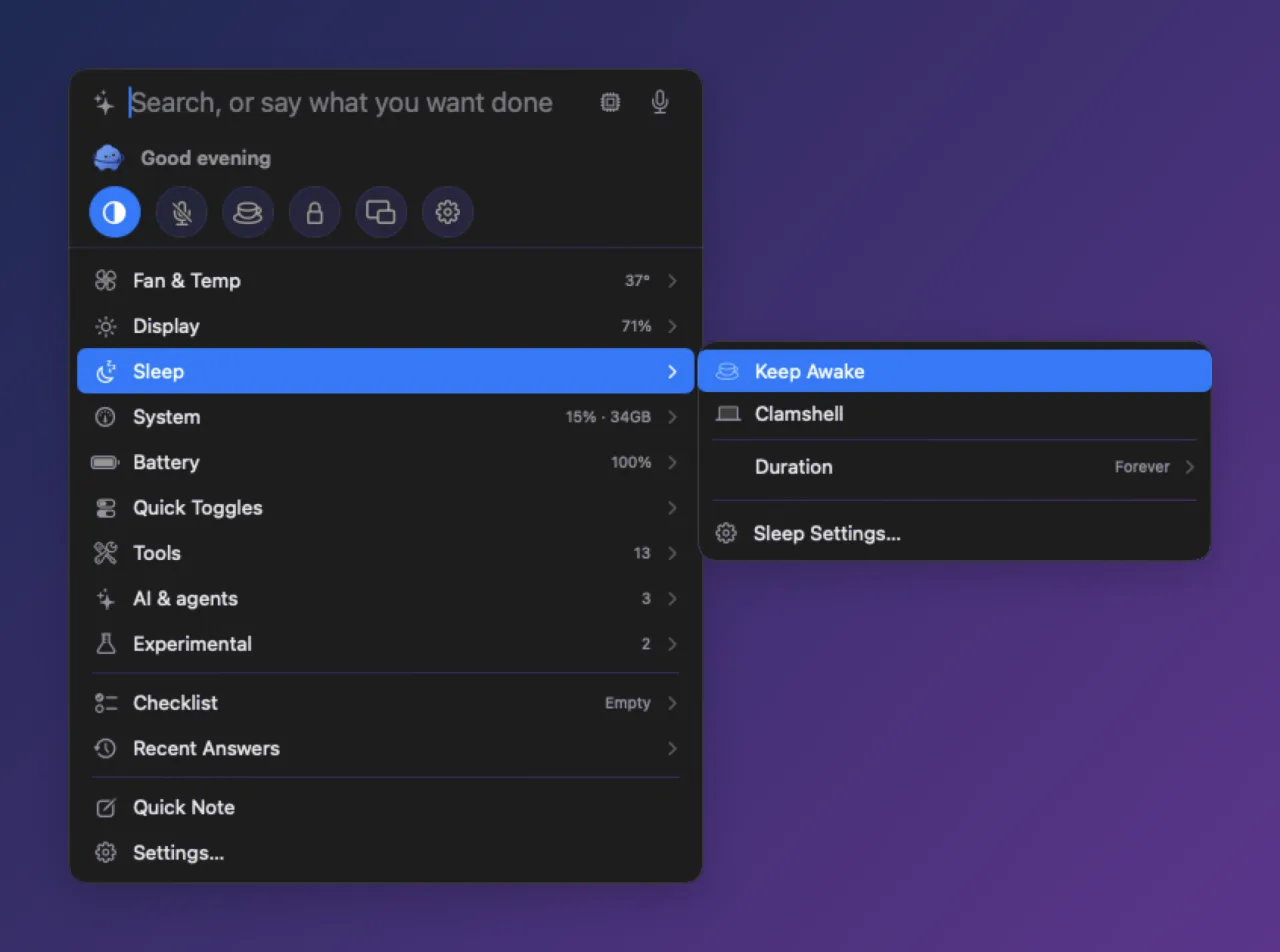Screen dimensions: 1280x952
Task: Click the history clock icon beside Recent Answers
Action: pyautogui.click(x=106, y=748)
